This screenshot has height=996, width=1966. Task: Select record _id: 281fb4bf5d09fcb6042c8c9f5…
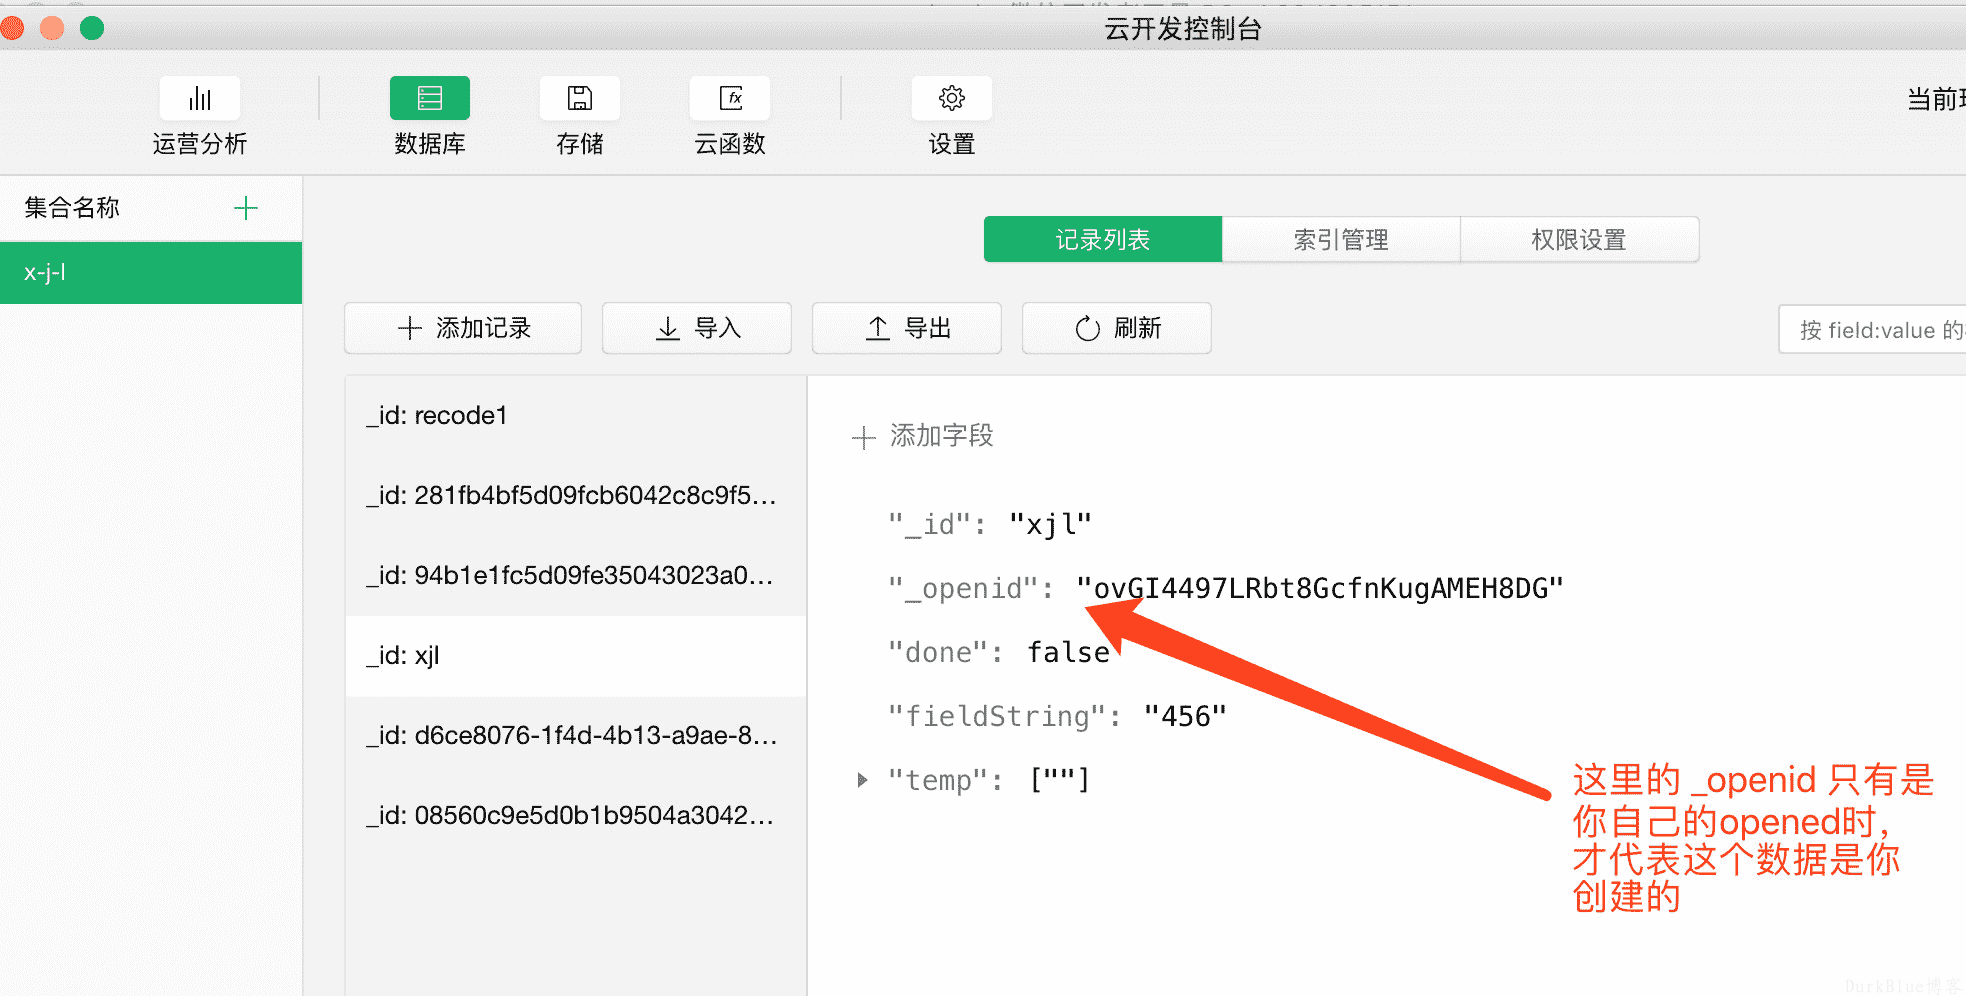(576, 495)
